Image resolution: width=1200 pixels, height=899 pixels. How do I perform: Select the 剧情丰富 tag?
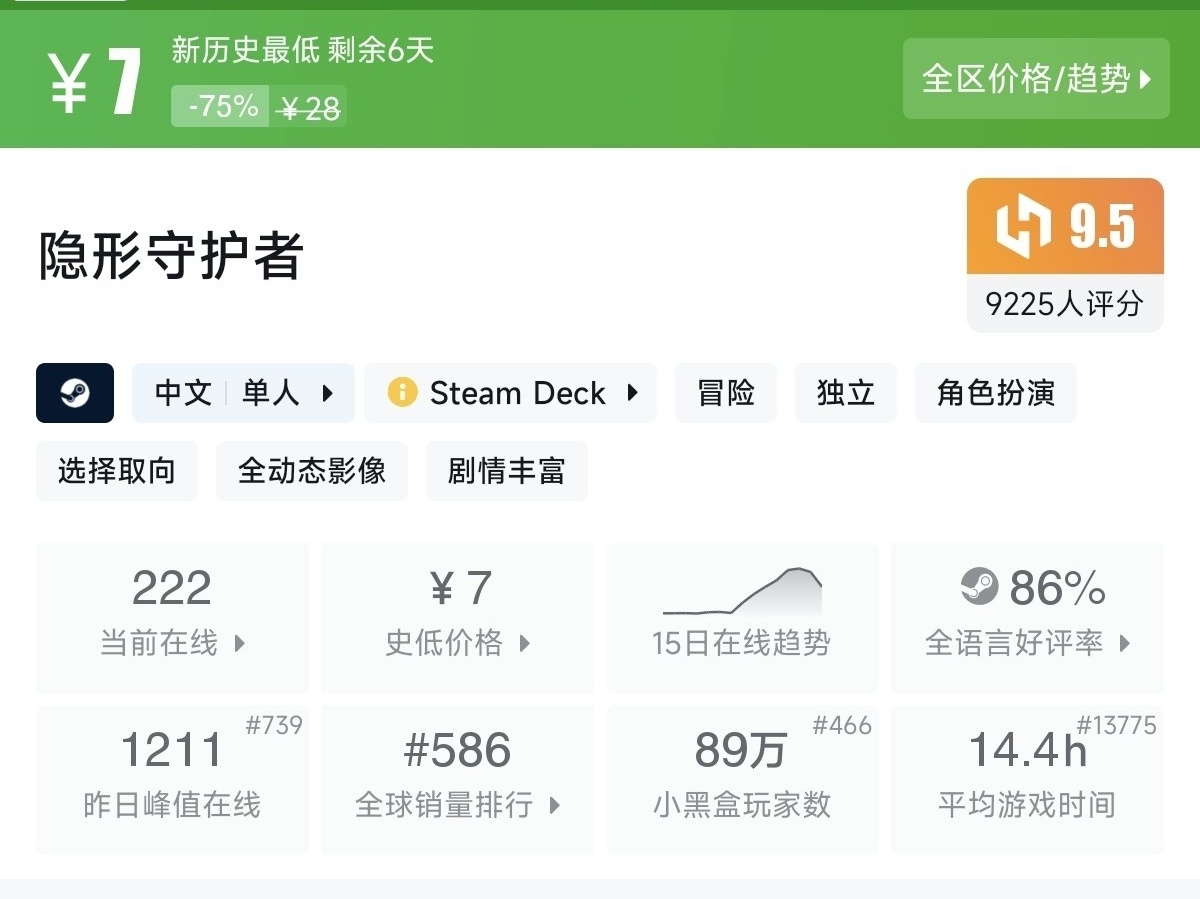(x=507, y=471)
